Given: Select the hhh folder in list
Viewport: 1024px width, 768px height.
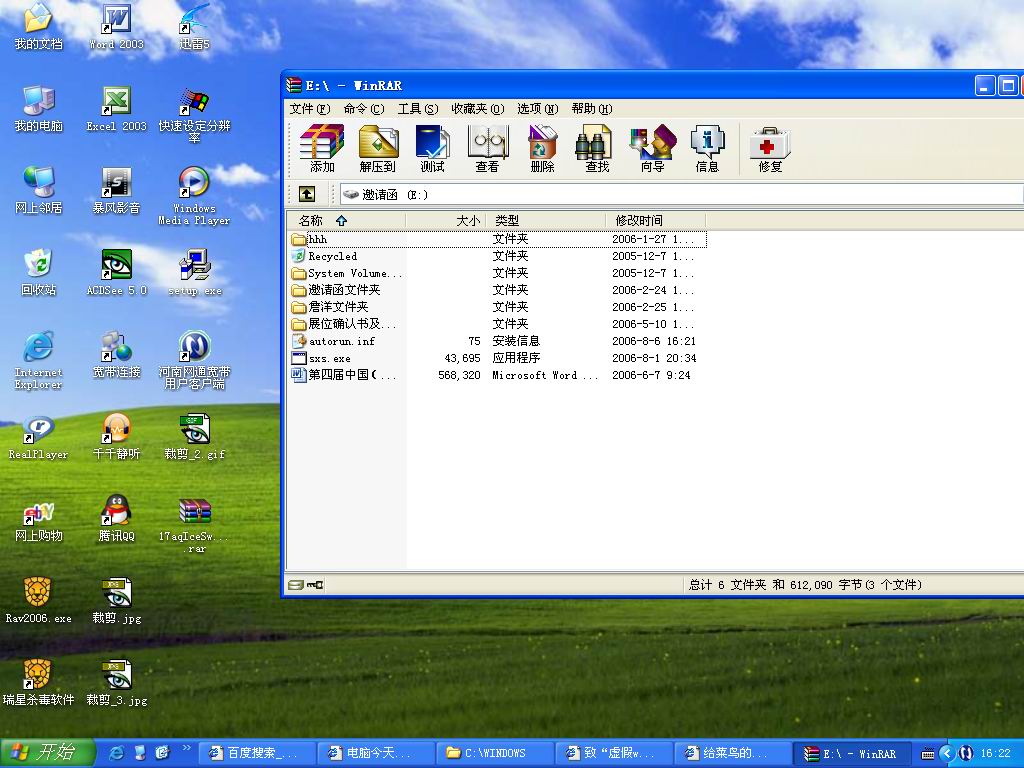Looking at the screenshot, I should pos(317,240).
